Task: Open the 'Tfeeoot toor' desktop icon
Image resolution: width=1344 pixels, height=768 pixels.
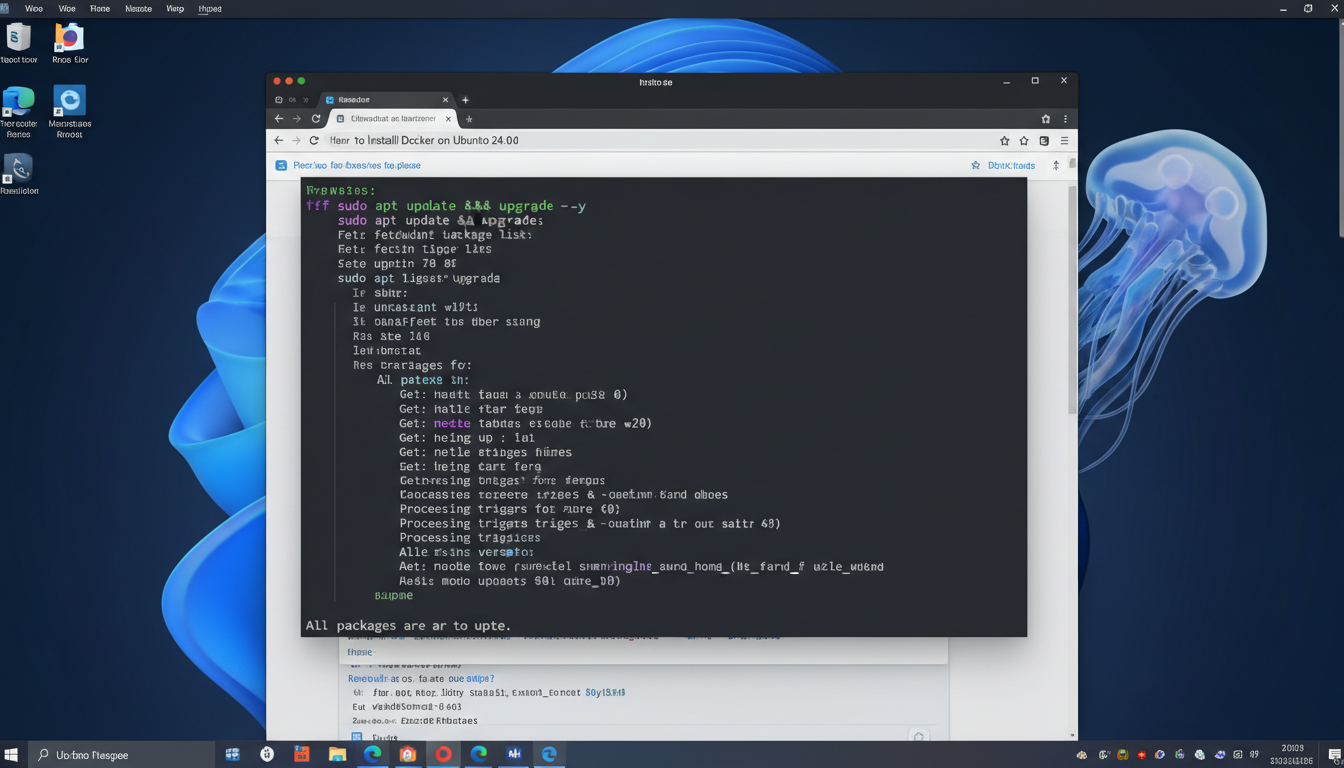Action: tap(19, 44)
